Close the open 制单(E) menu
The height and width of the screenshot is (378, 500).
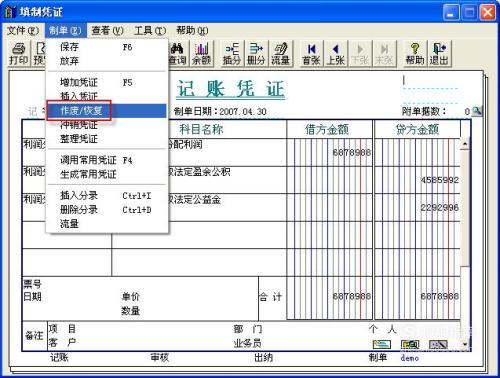point(65,31)
